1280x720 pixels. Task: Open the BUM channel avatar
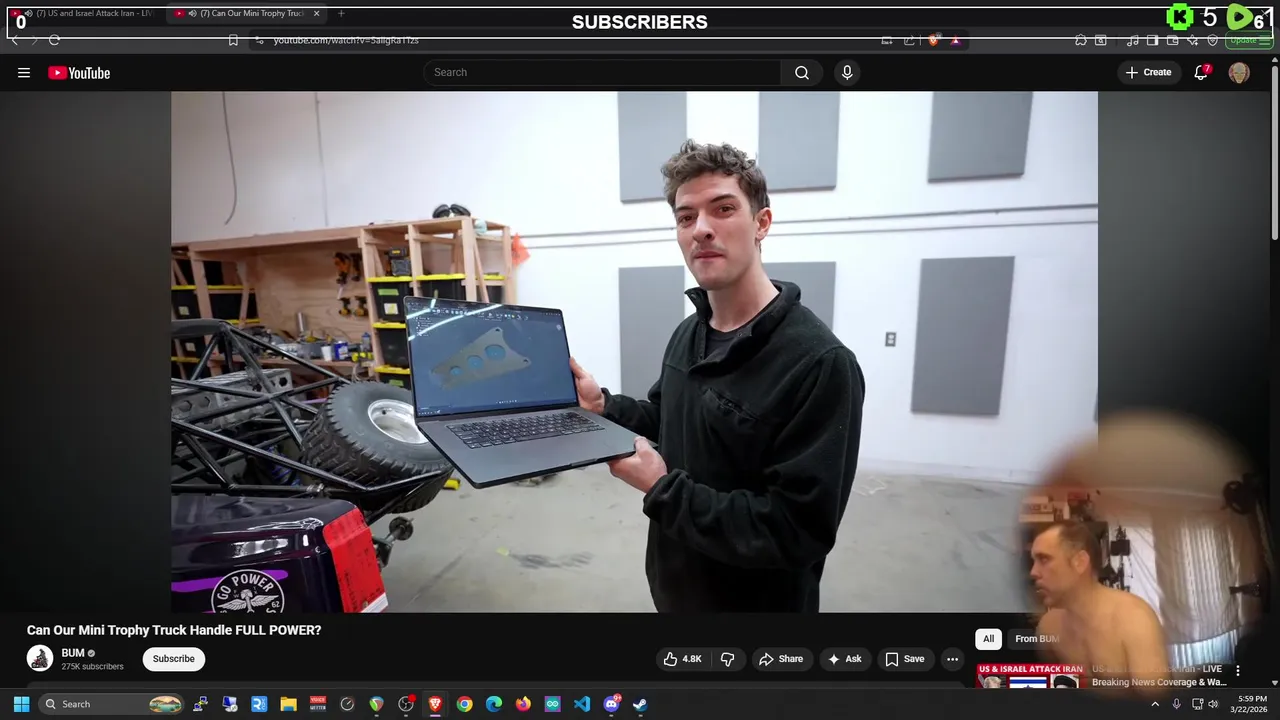[40, 658]
